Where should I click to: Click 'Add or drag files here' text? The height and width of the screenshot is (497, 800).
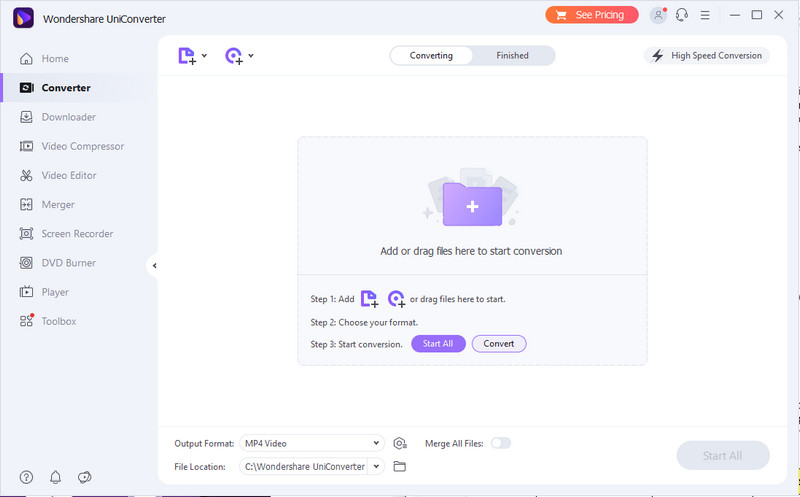click(471, 251)
